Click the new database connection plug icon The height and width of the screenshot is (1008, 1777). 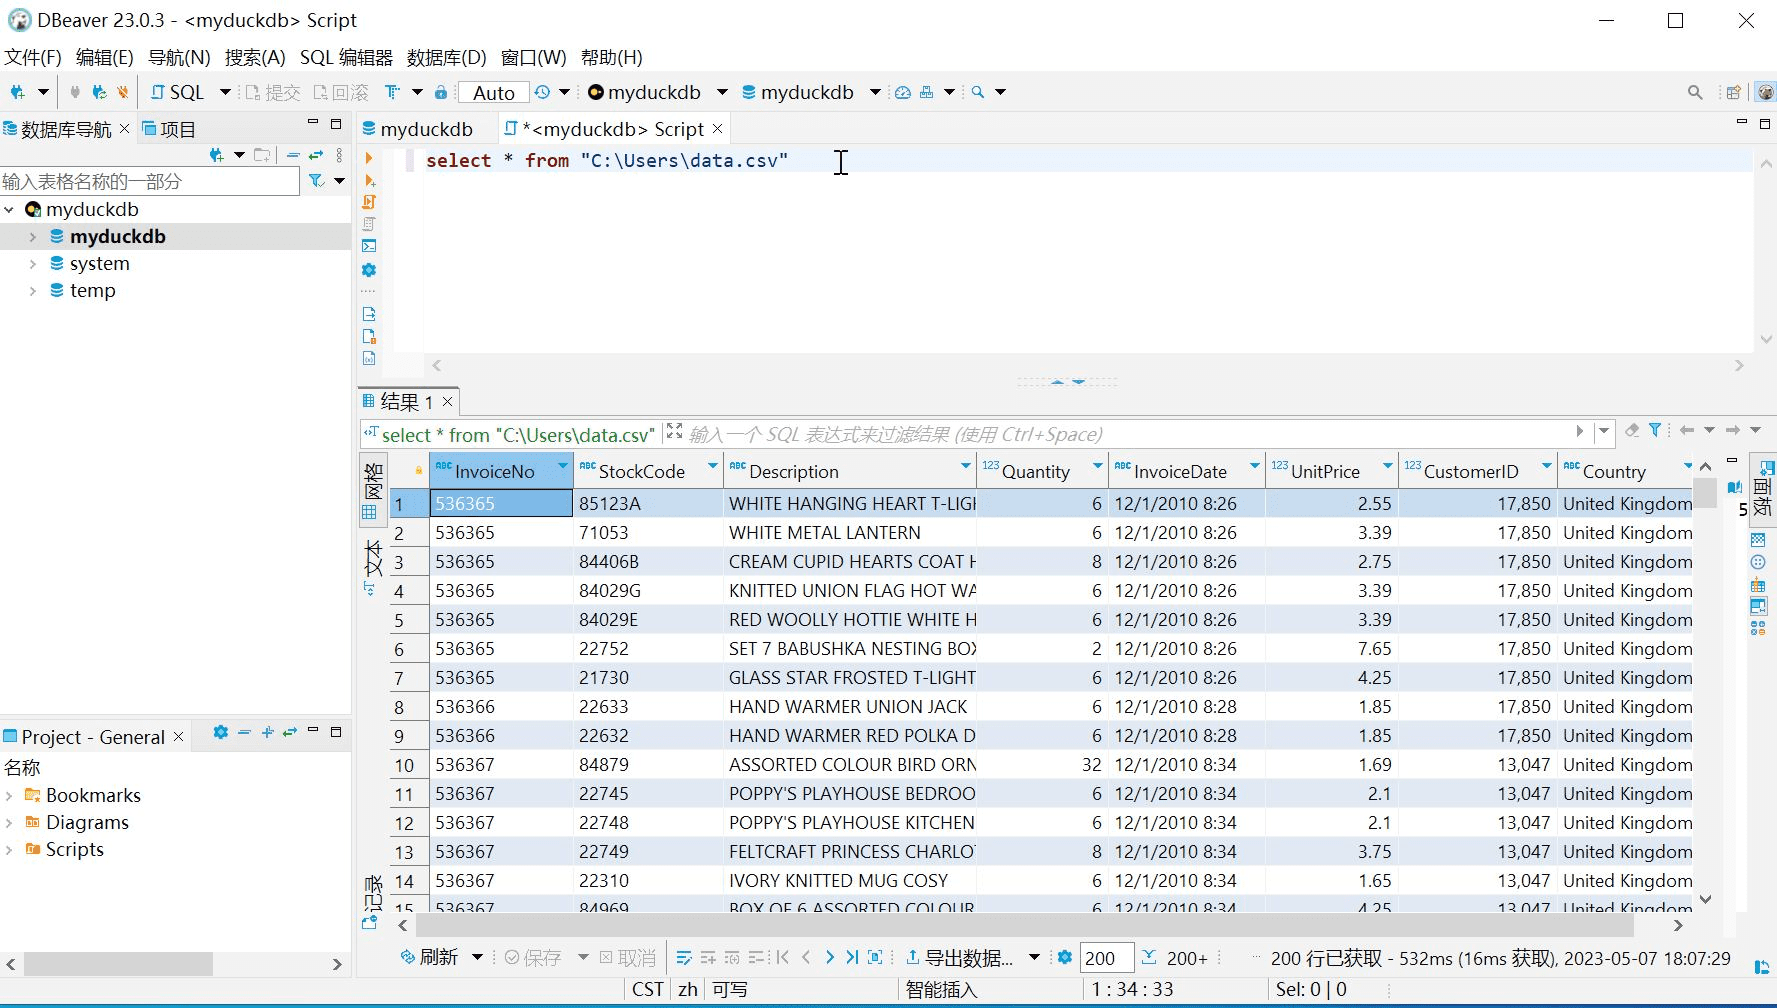pyautogui.click(x=18, y=92)
